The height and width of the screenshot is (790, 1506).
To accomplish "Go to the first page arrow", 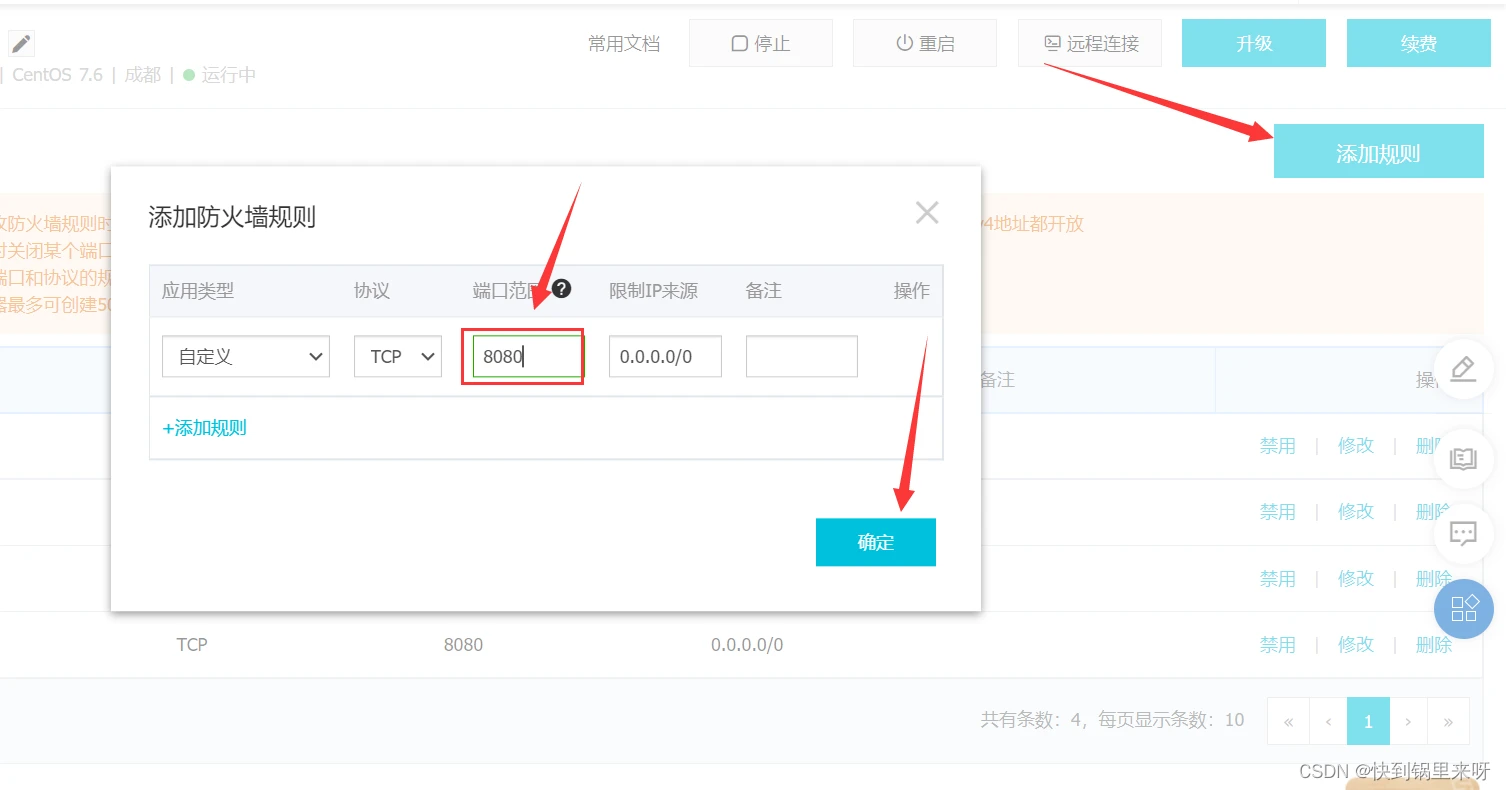I will (1288, 721).
